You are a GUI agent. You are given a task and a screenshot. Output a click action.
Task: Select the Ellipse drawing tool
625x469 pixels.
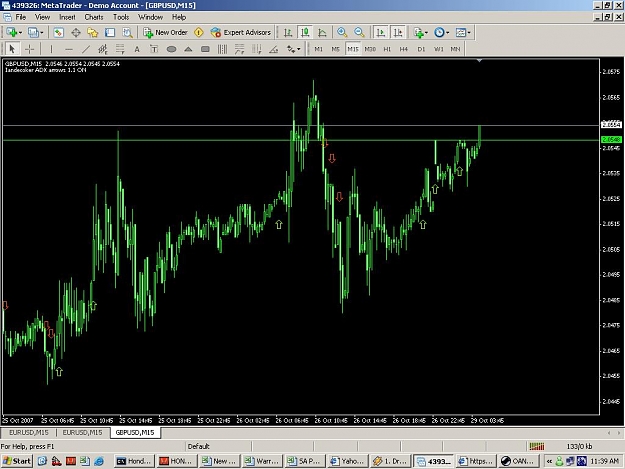tap(171, 49)
